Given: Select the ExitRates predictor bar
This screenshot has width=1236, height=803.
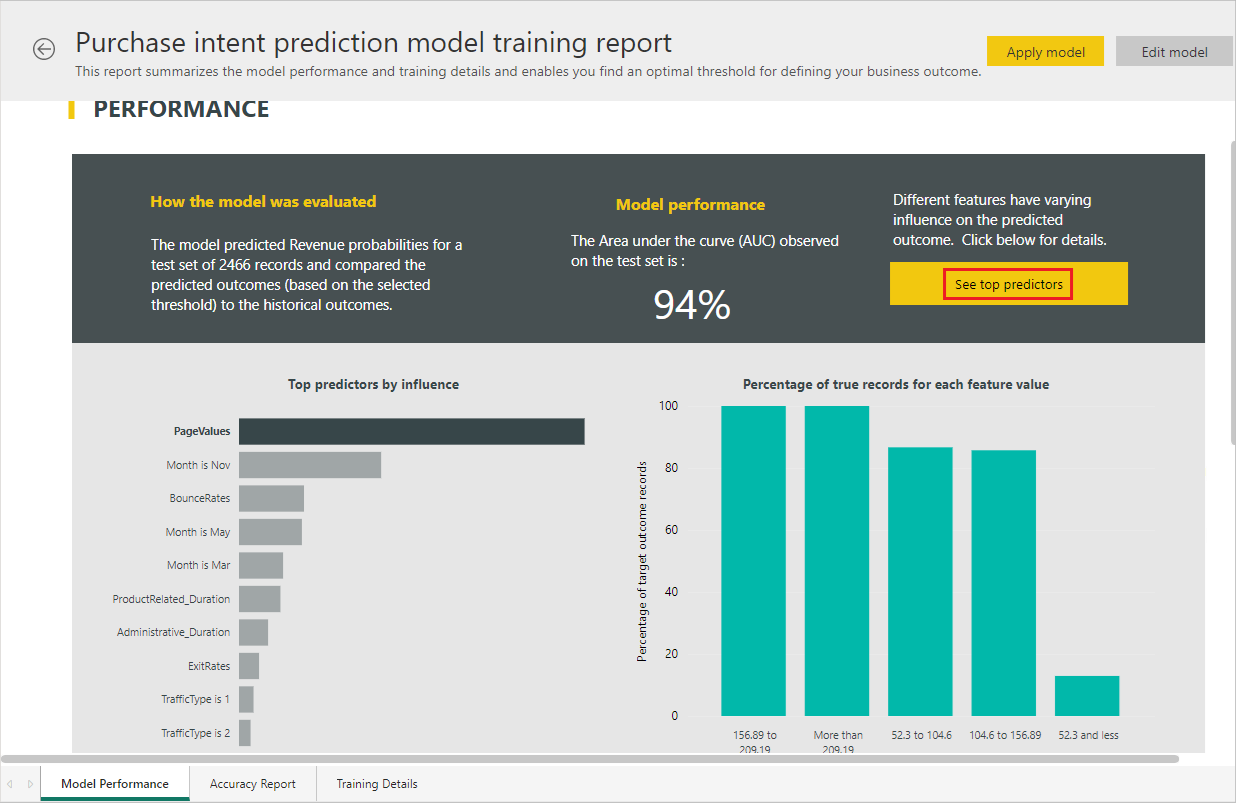Looking at the screenshot, I should coord(249,666).
